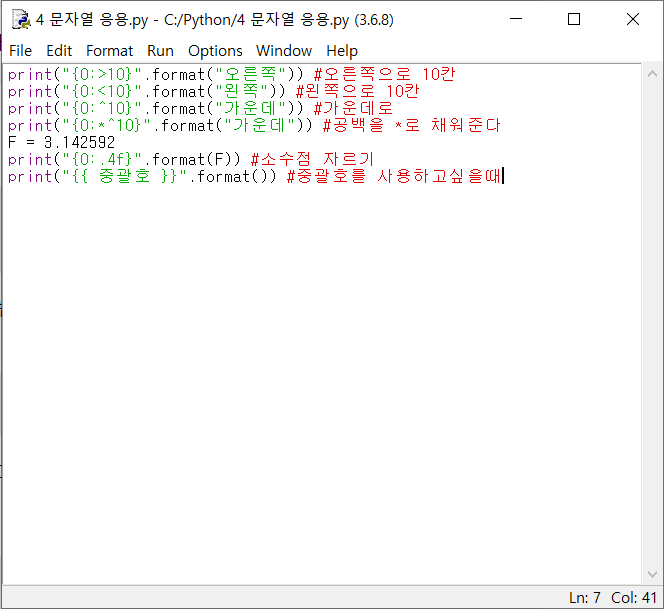Click the line with "{0:*^10}" format
The image size is (664, 609).
[x=254, y=125]
